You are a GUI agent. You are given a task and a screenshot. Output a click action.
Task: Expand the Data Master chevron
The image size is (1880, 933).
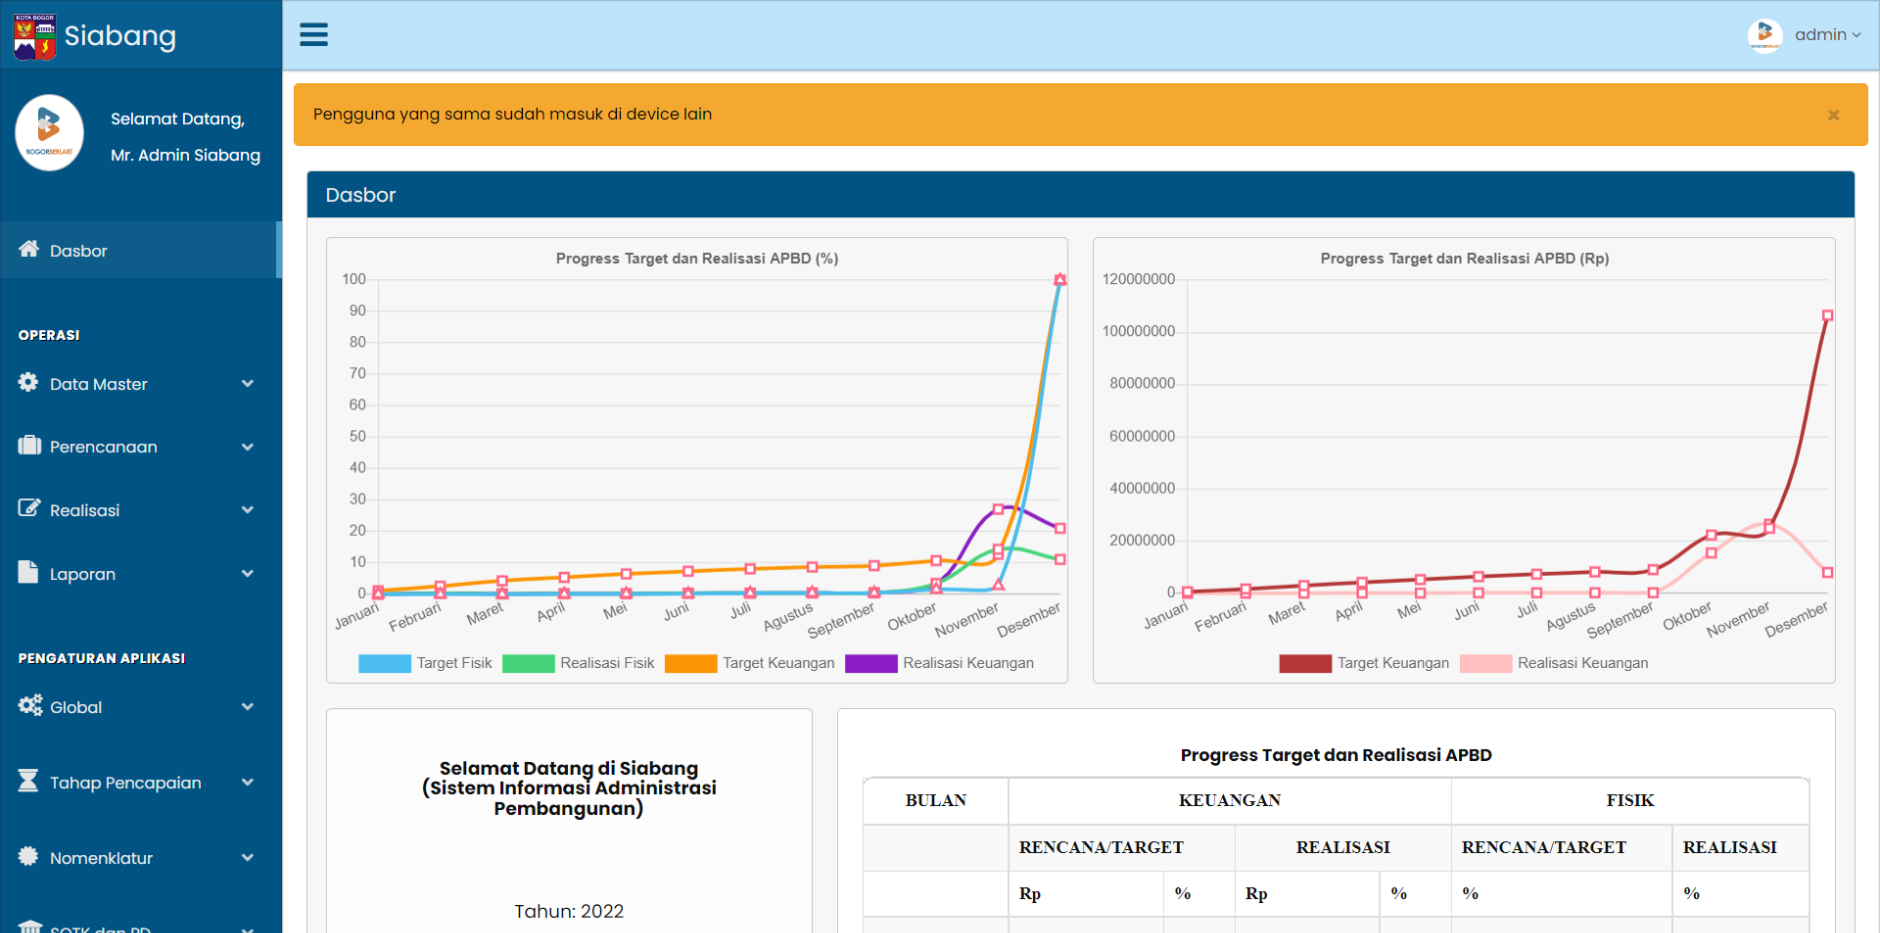(247, 384)
